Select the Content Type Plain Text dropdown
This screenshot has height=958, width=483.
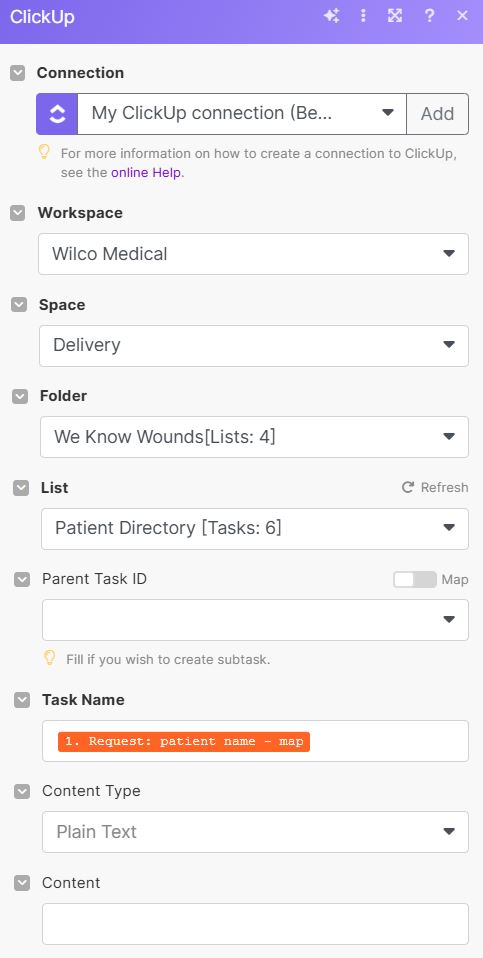[x=255, y=832]
